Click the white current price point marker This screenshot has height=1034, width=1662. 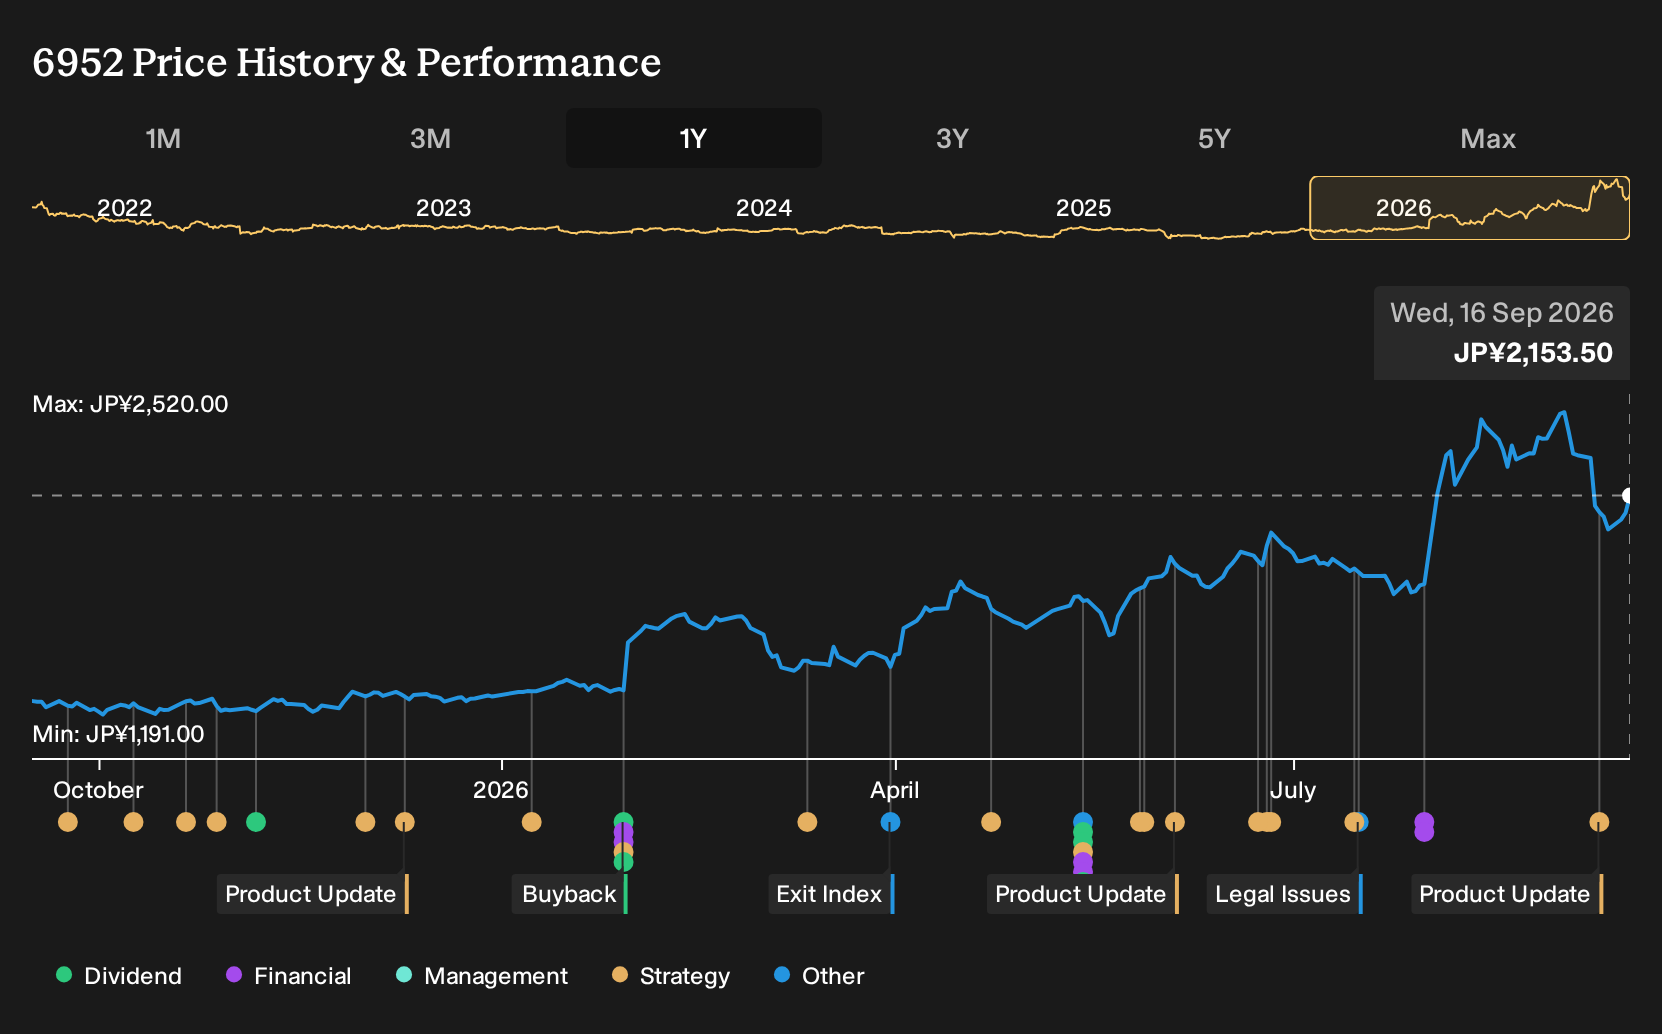pos(1628,495)
